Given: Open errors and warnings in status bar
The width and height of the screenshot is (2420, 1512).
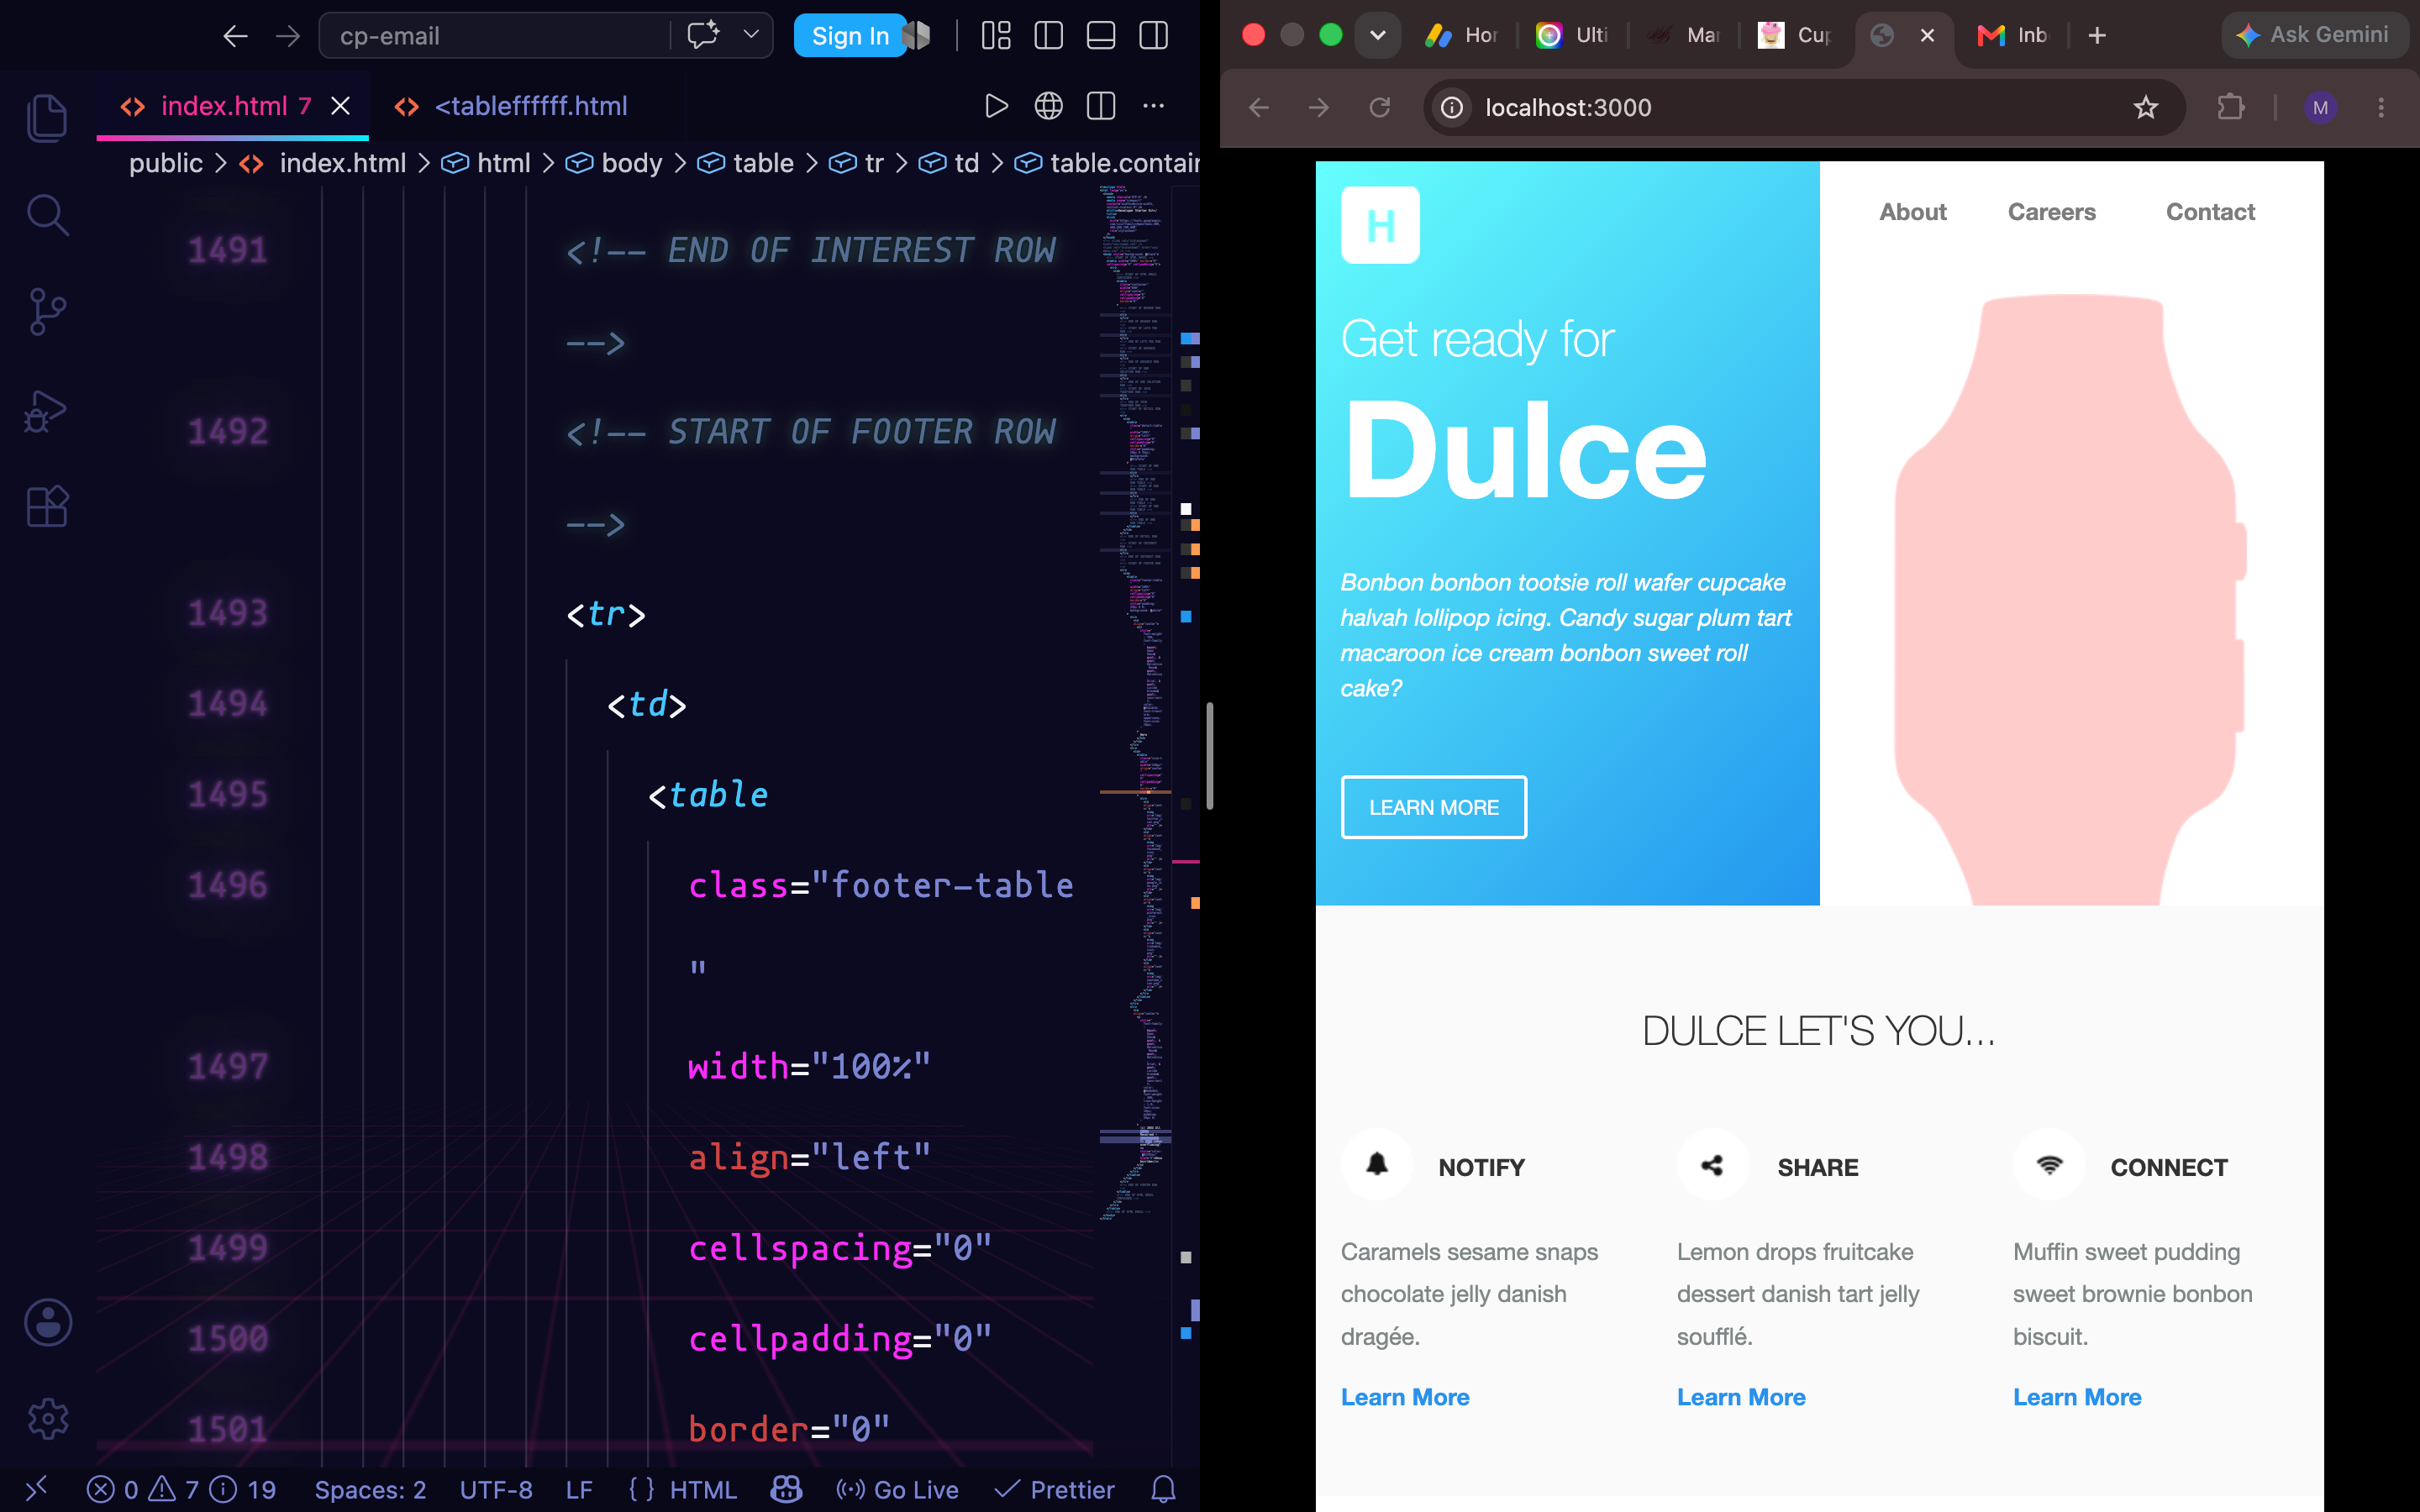Looking at the screenshot, I should point(181,1490).
